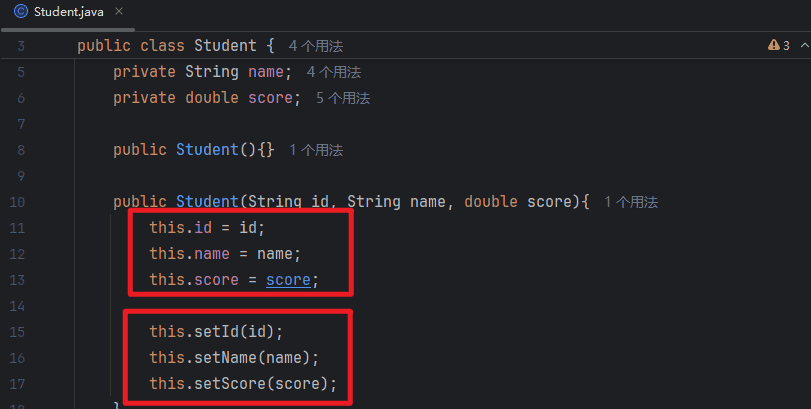Place cursor on this.setId(id) call
Image resolution: width=811 pixels, height=409 pixels.
pyautogui.click(x=222, y=331)
